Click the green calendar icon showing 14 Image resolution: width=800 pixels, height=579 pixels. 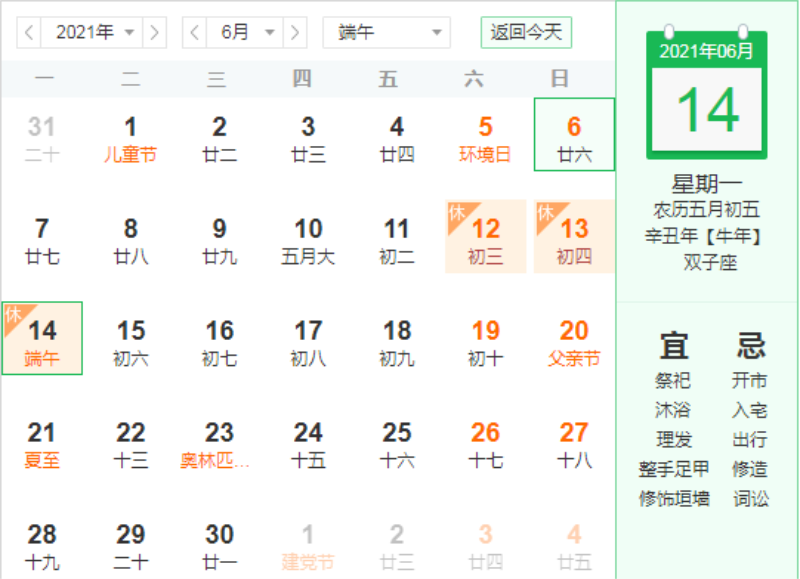tap(707, 96)
